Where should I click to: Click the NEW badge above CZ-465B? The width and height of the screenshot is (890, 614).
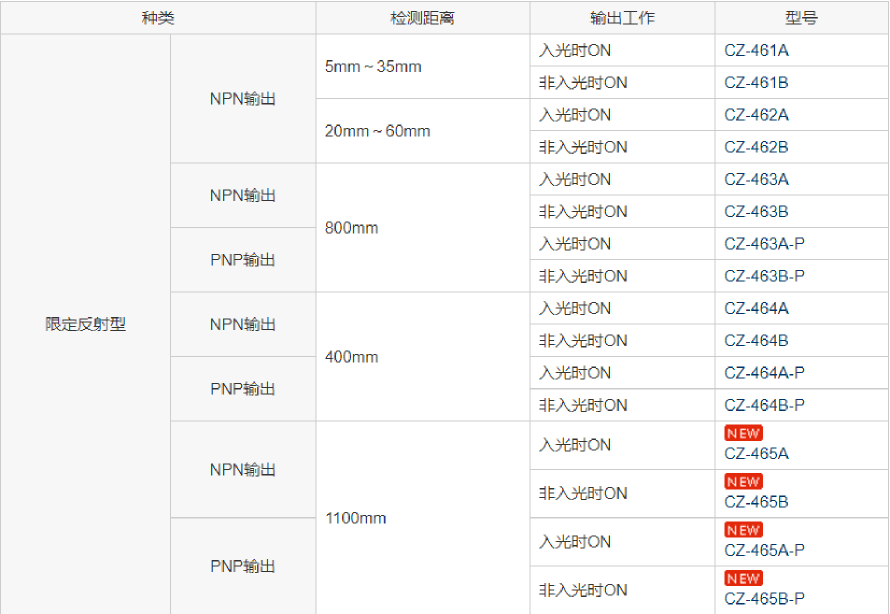(743, 482)
